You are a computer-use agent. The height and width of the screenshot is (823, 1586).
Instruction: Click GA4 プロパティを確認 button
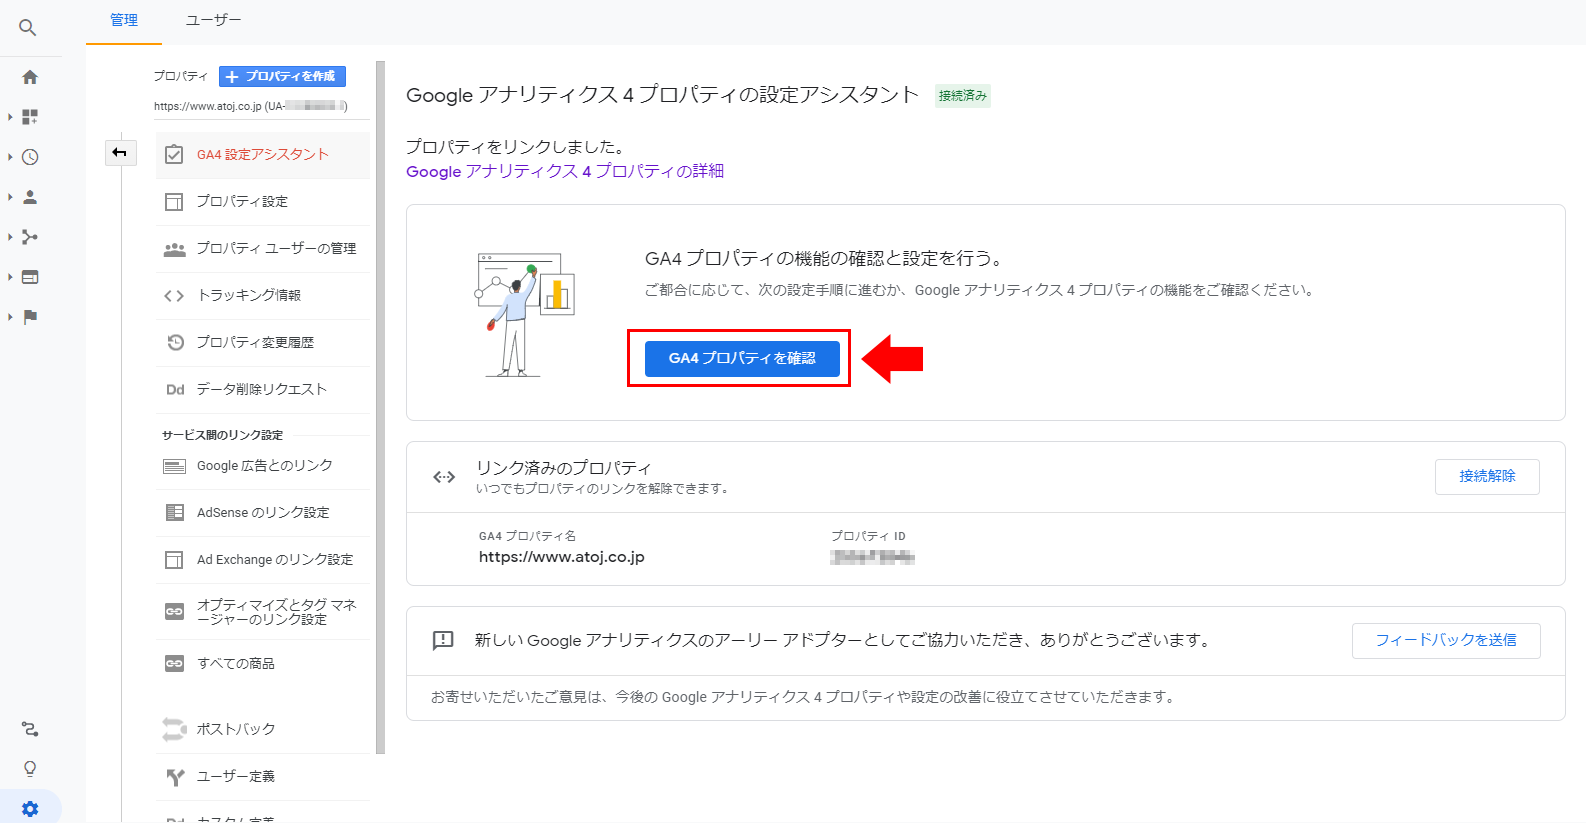tap(742, 358)
